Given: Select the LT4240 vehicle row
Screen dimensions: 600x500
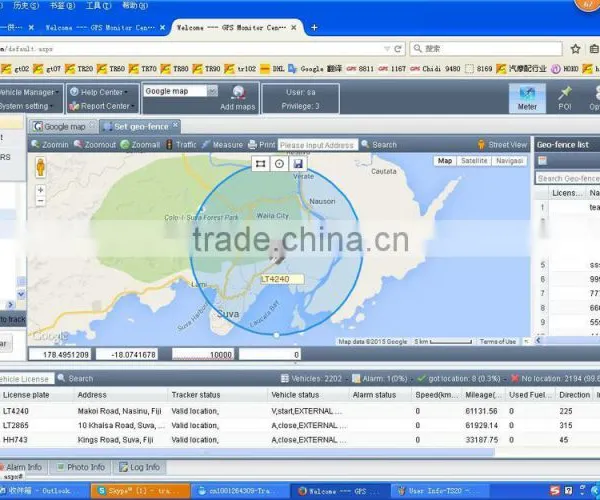Looking at the screenshot, I should pos(300,411).
